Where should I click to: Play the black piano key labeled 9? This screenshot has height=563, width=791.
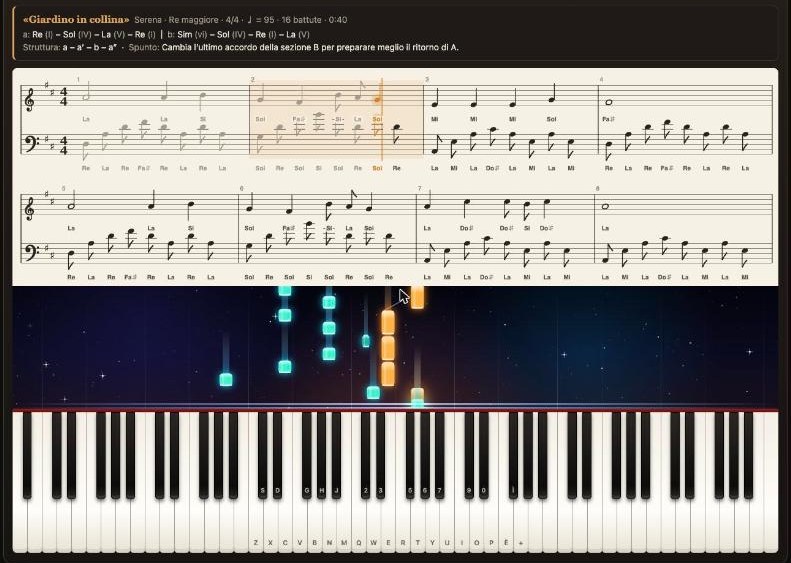[x=469, y=455]
